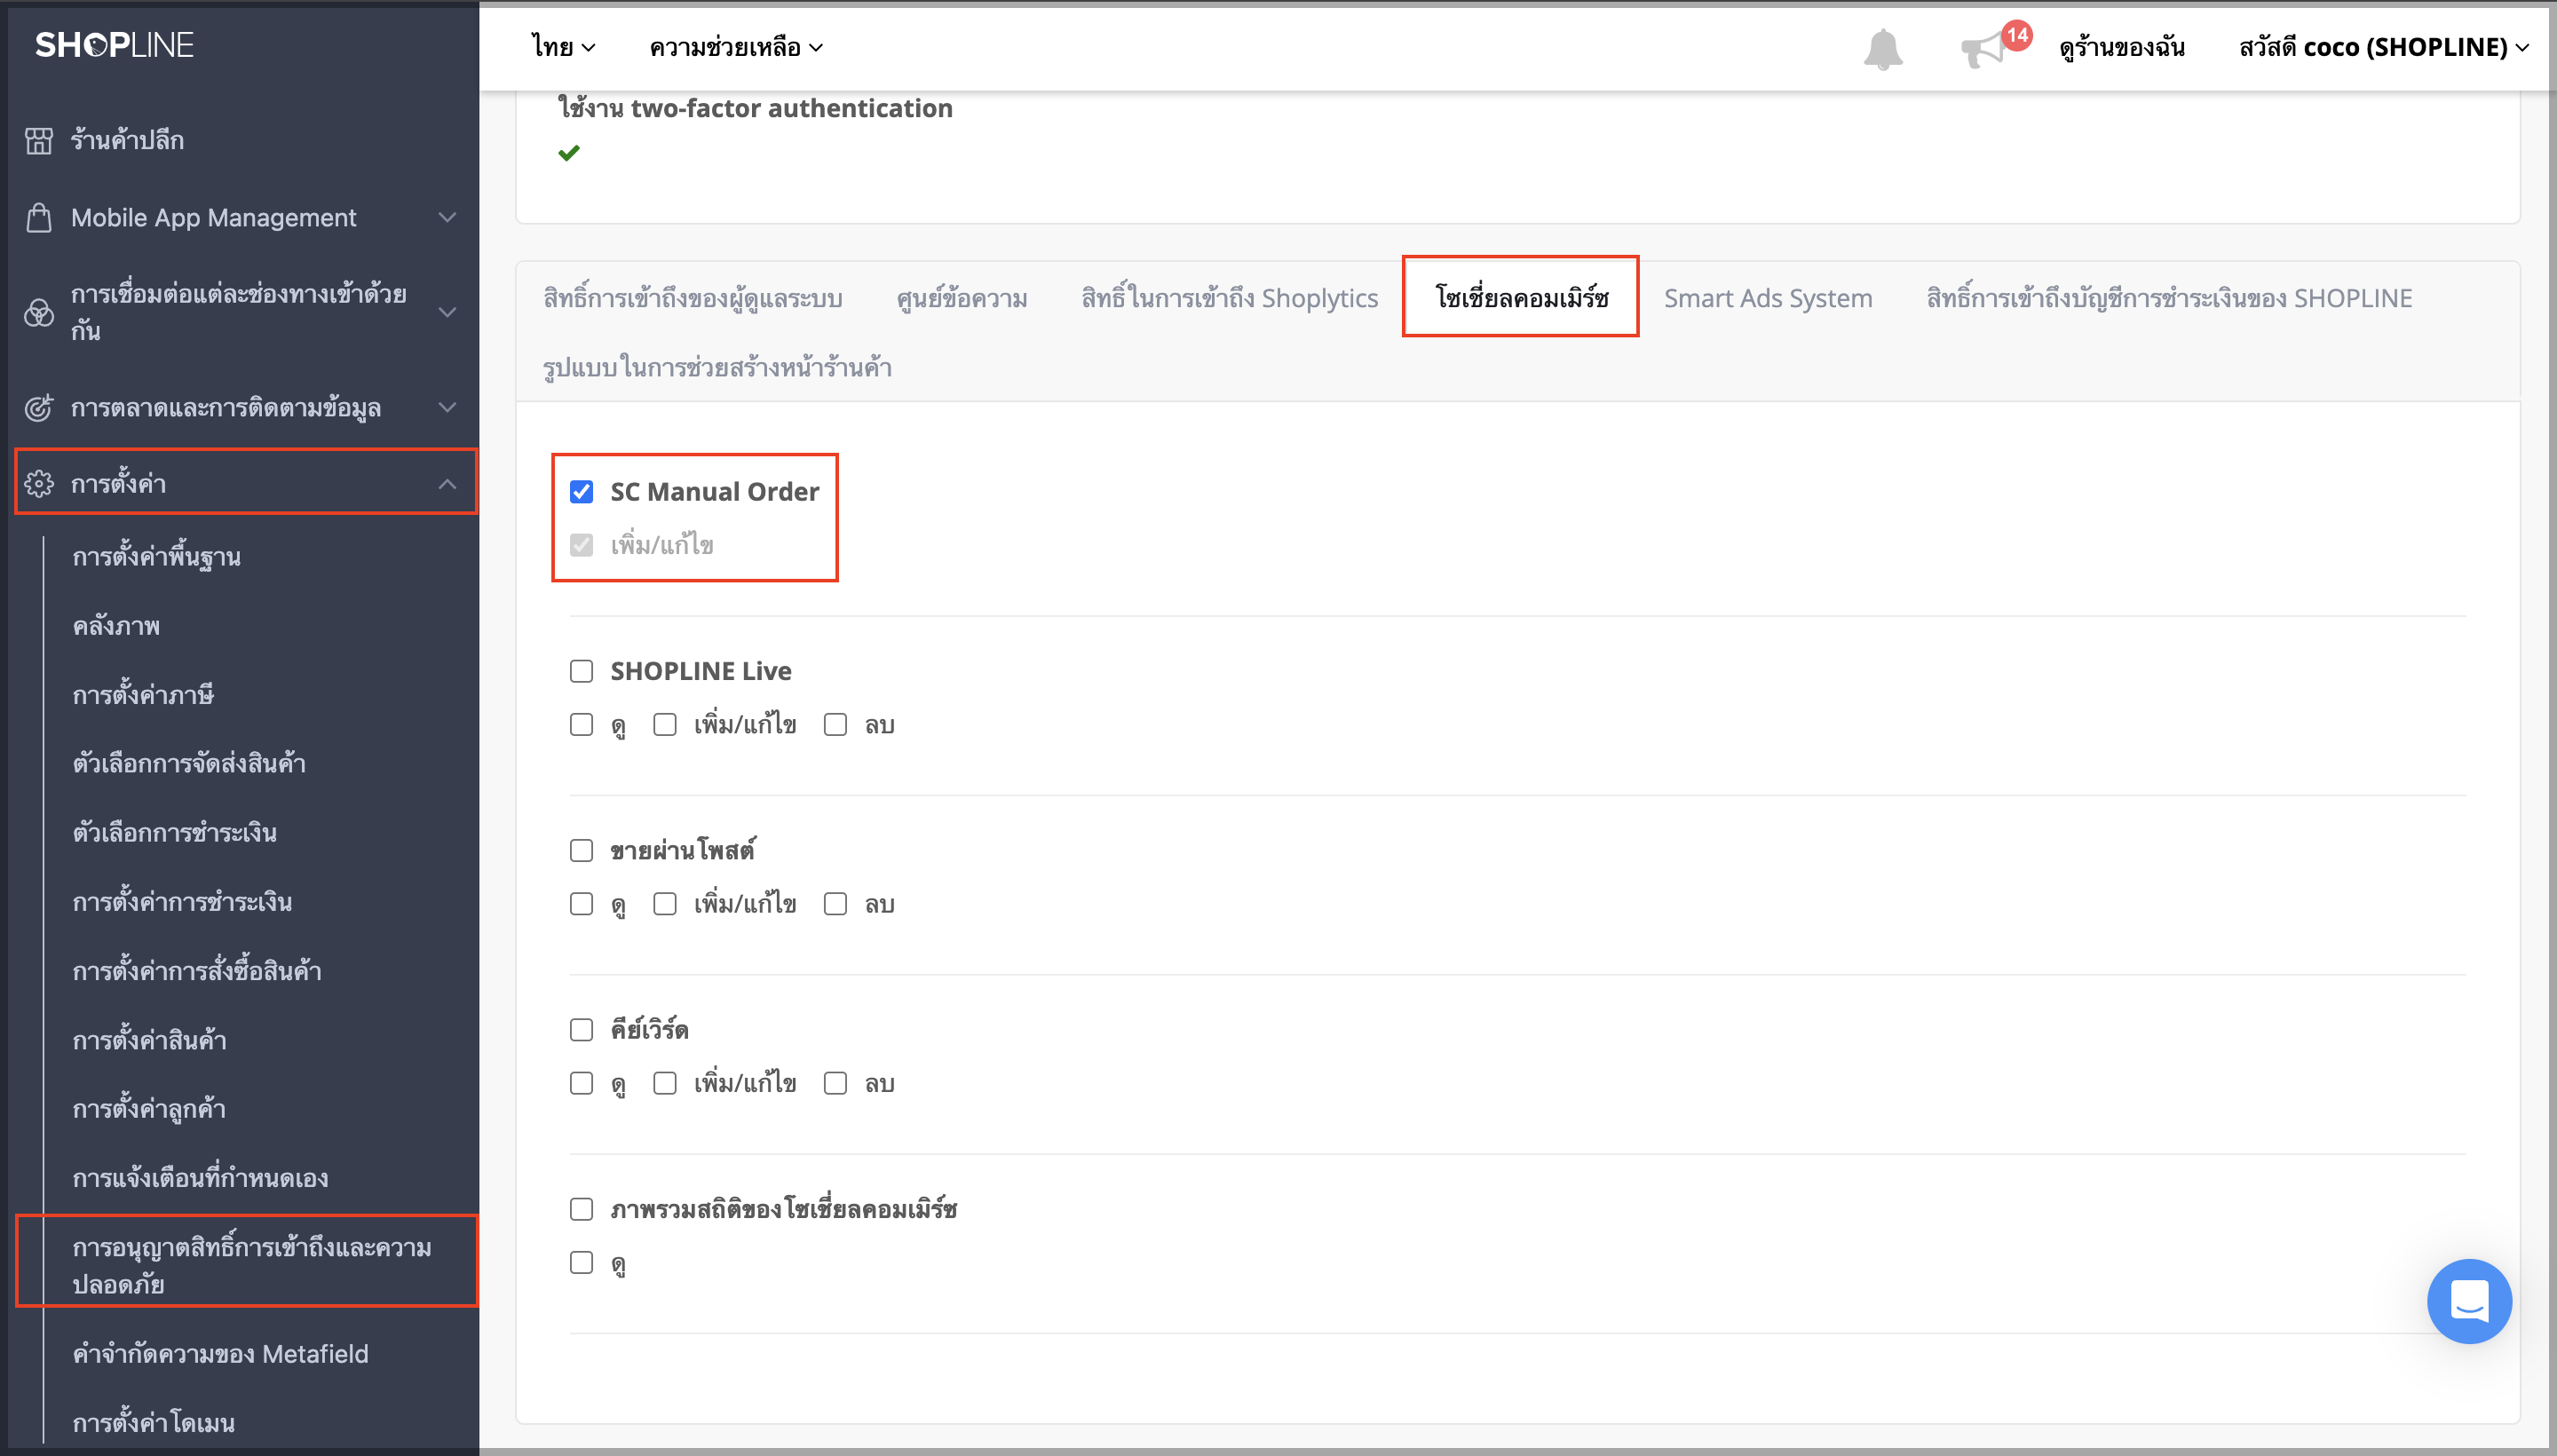Screen dimensions: 2557x1456
Task: Click the การตั้งค่า gear icon
Action: coord(39,484)
